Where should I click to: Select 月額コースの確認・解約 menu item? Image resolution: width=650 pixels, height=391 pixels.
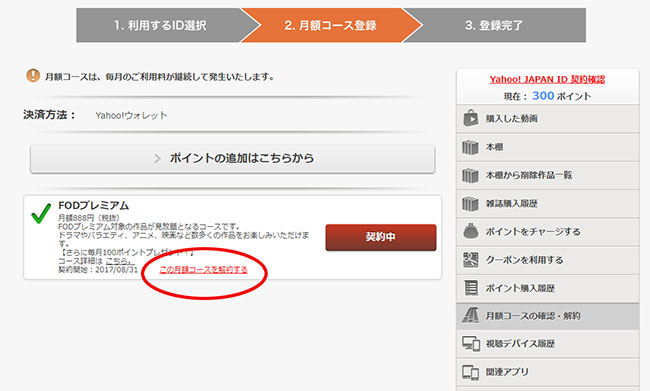pyautogui.click(x=548, y=316)
